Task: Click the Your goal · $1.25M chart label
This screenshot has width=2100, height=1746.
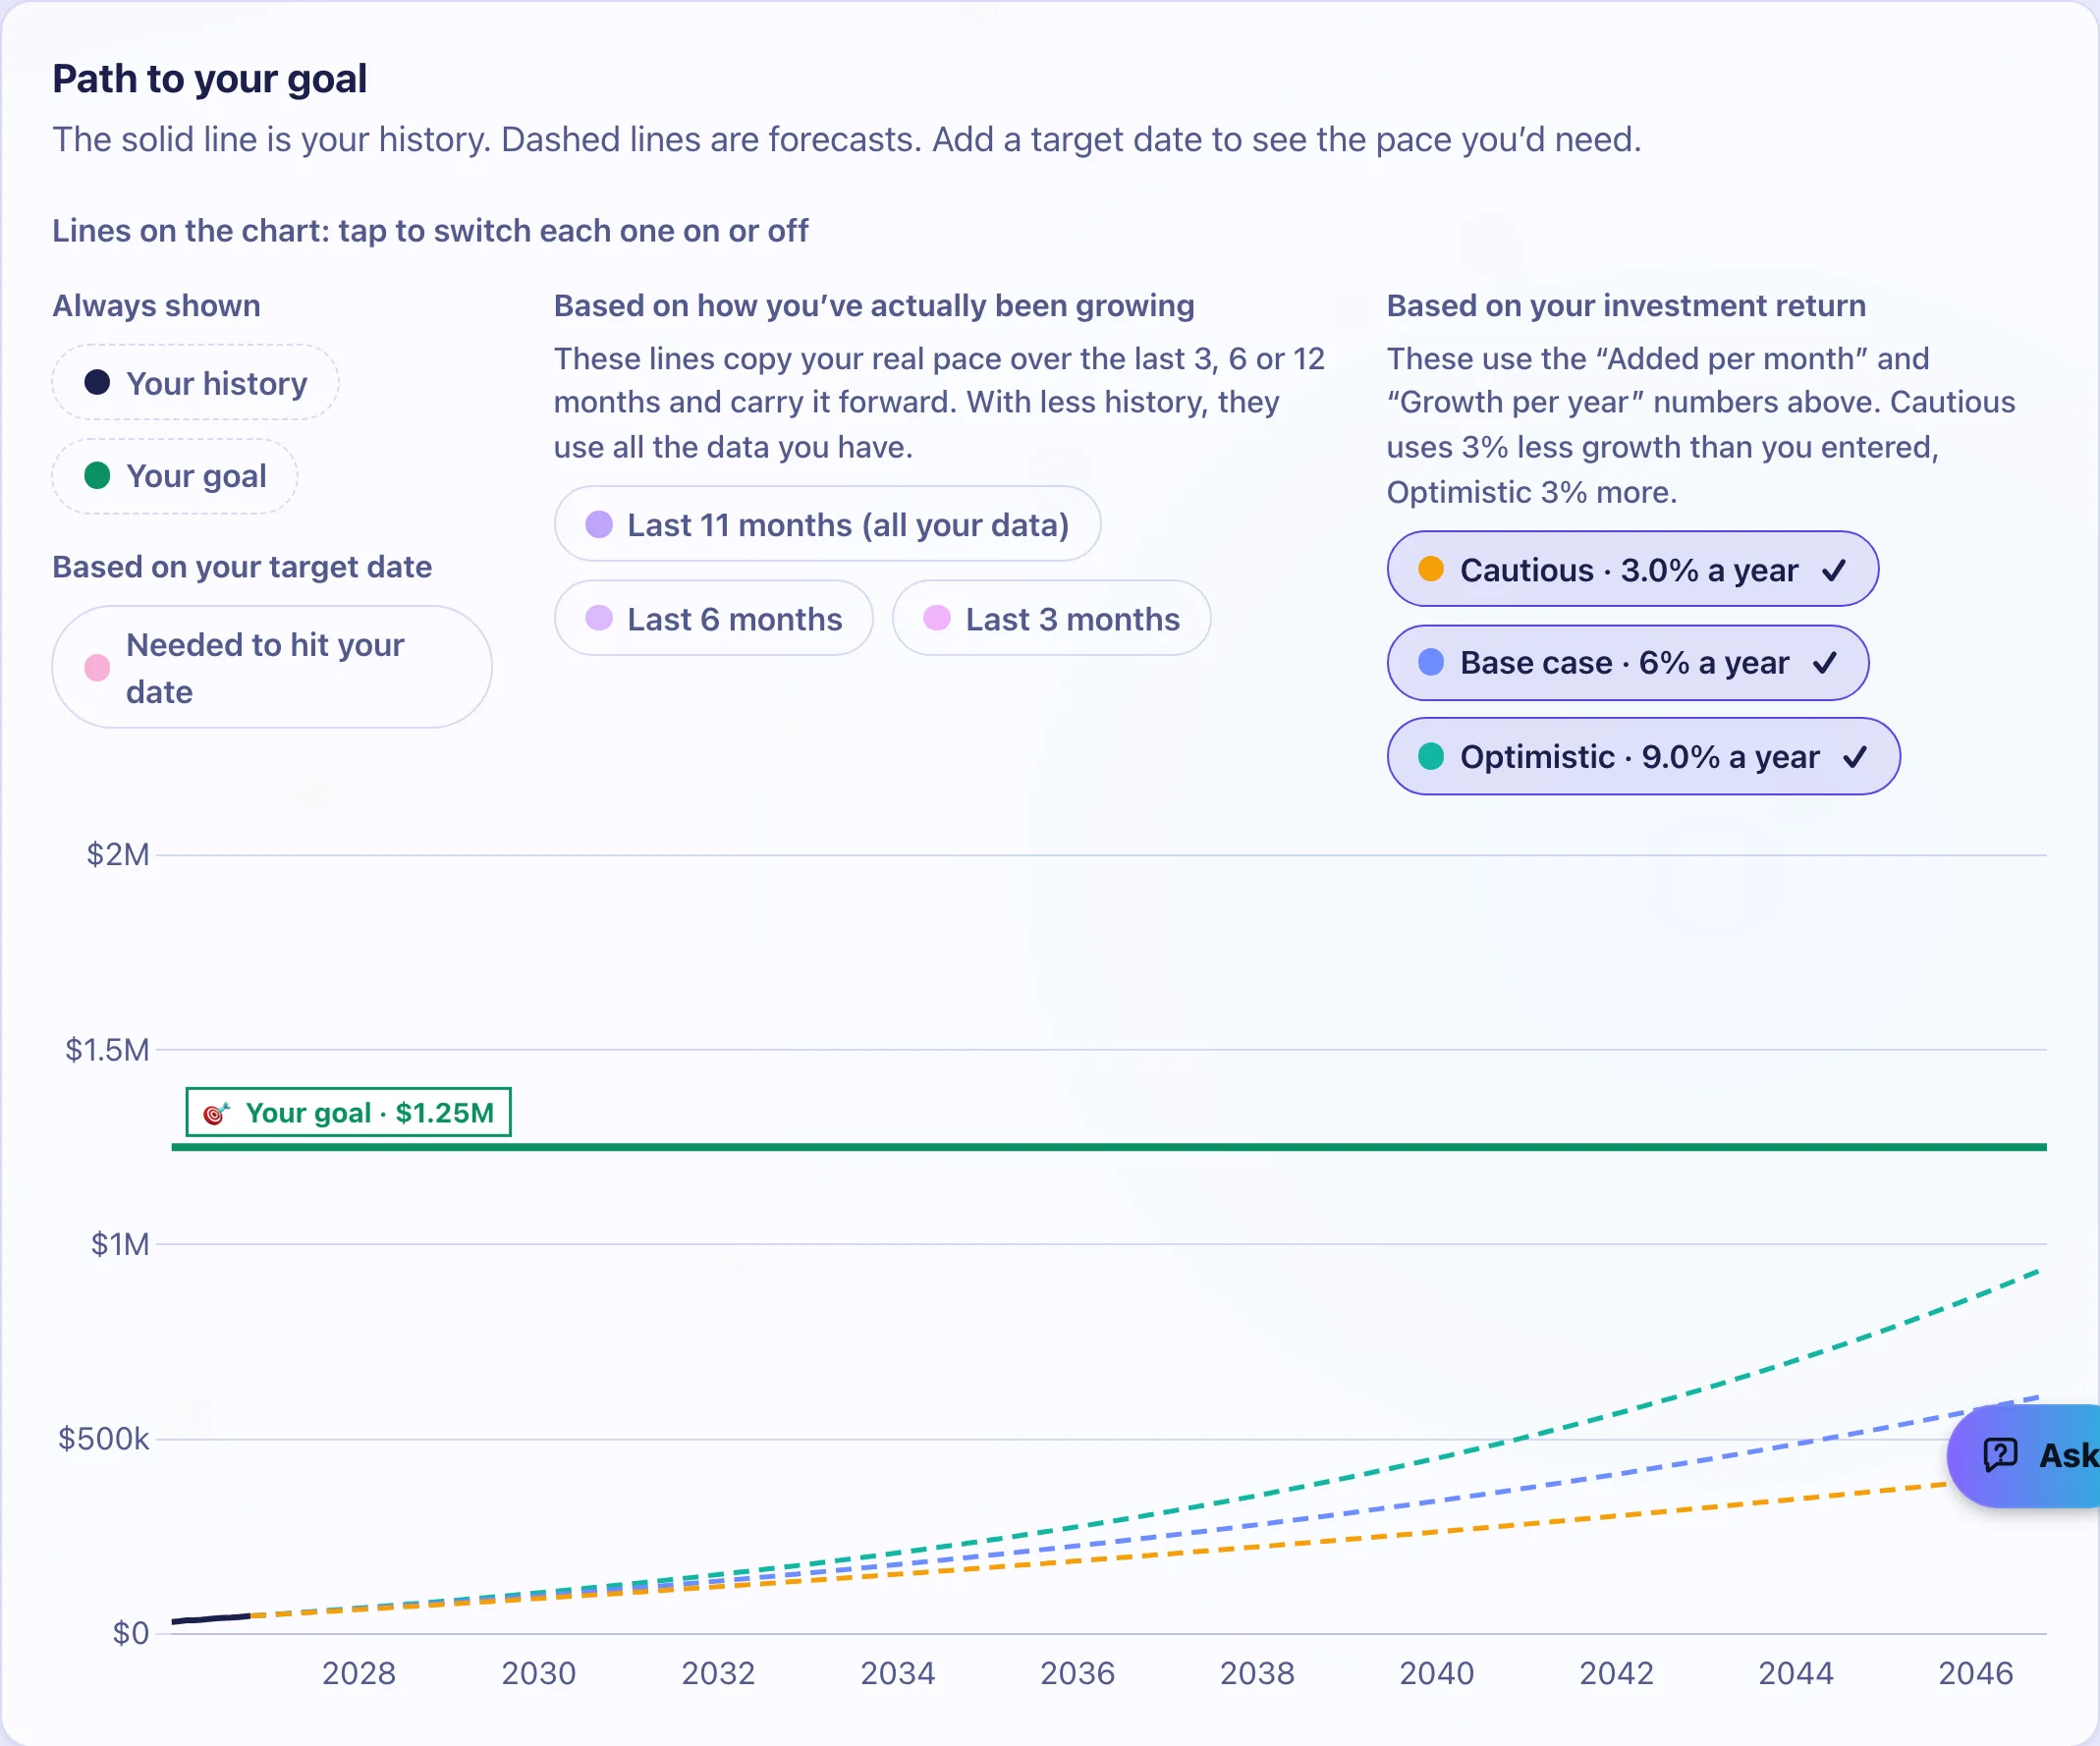Action: pyautogui.click(x=348, y=1112)
